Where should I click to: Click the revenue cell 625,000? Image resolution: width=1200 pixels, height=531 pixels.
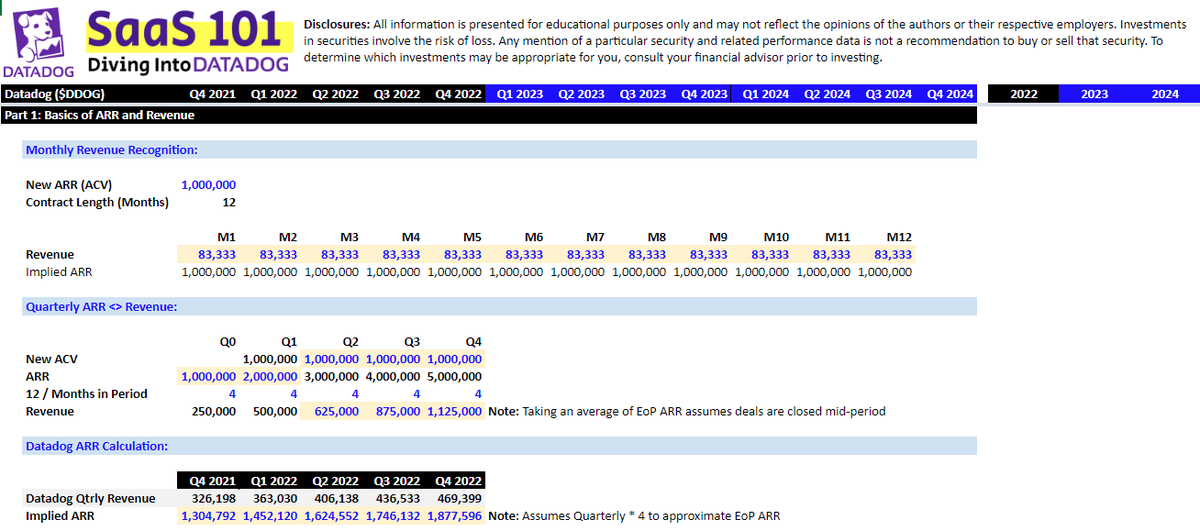click(336, 411)
